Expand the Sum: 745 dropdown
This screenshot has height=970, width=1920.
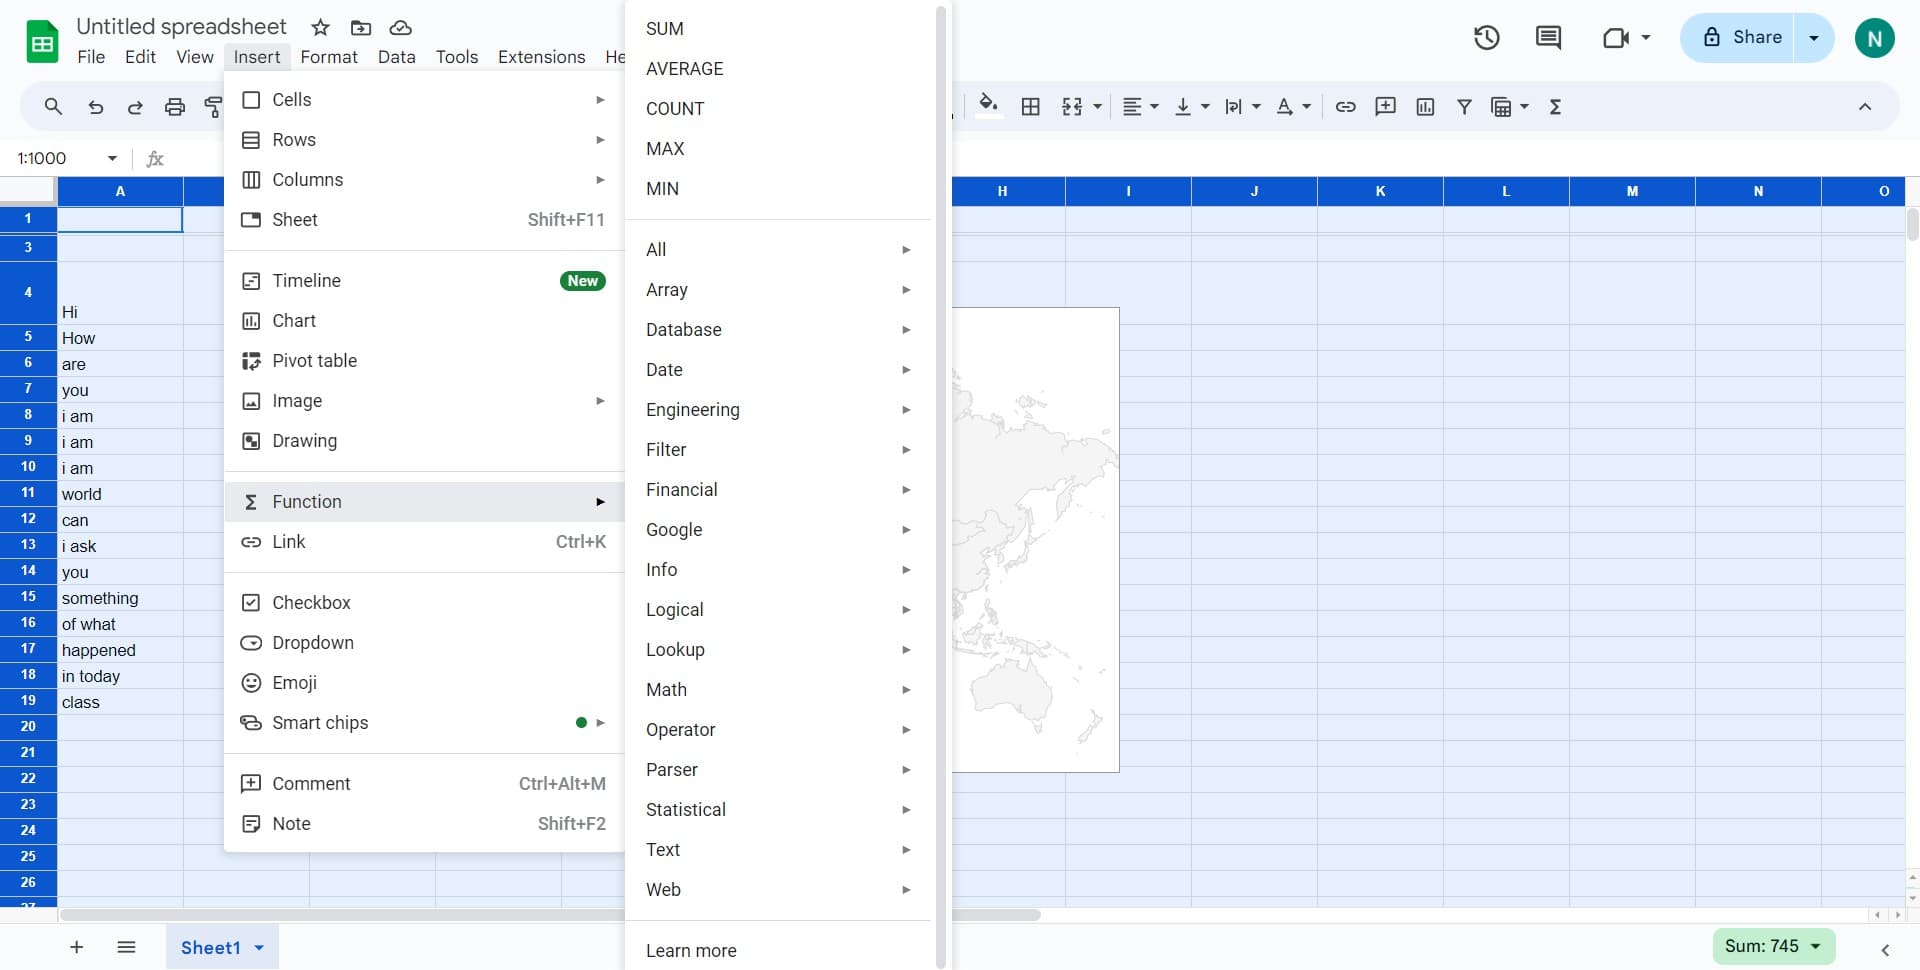[x=1815, y=946]
